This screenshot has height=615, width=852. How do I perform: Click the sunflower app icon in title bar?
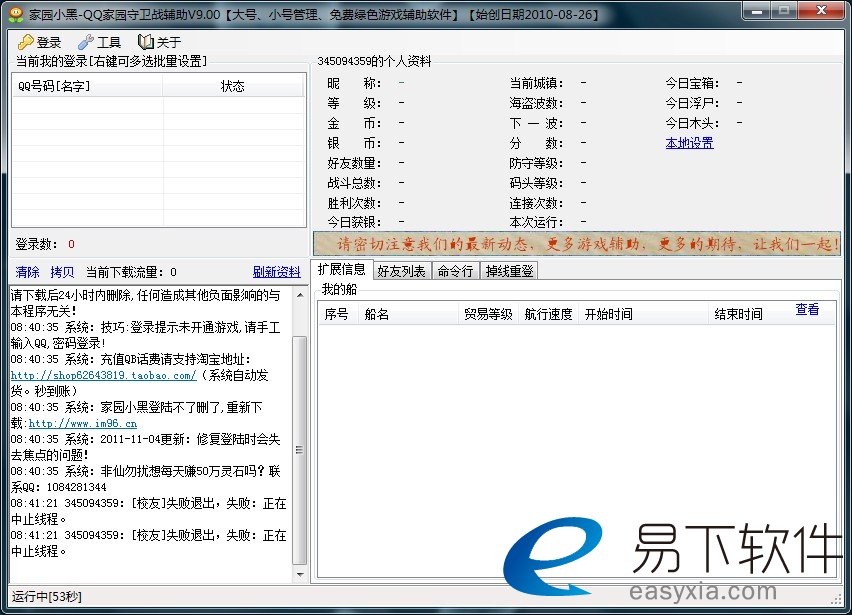pyautogui.click(x=16, y=14)
